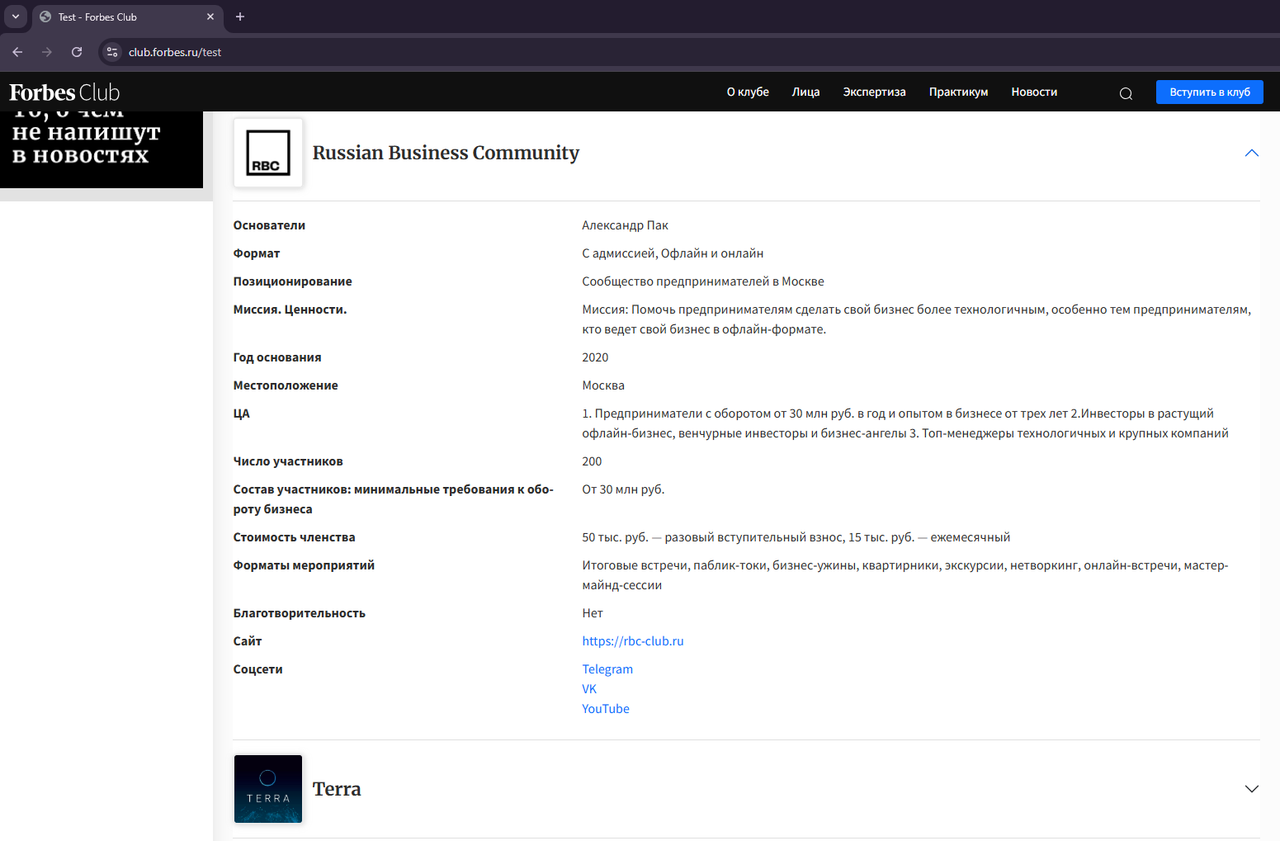Click the Forbes Club logo
Screen dimensions: 1280x841
point(65,93)
